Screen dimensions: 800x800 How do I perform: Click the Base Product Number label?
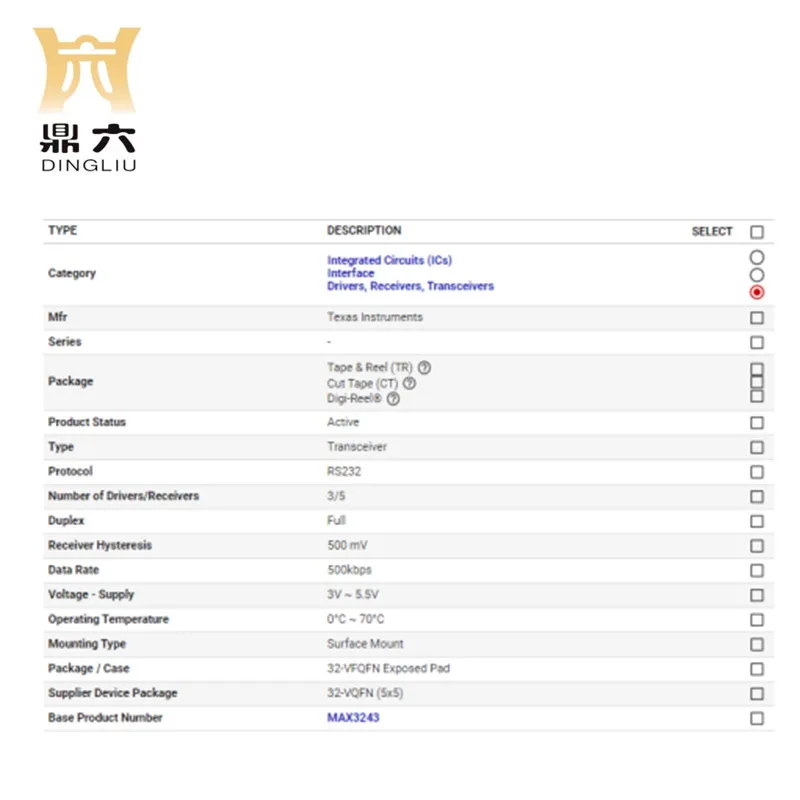pyautogui.click(x=105, y=717)
